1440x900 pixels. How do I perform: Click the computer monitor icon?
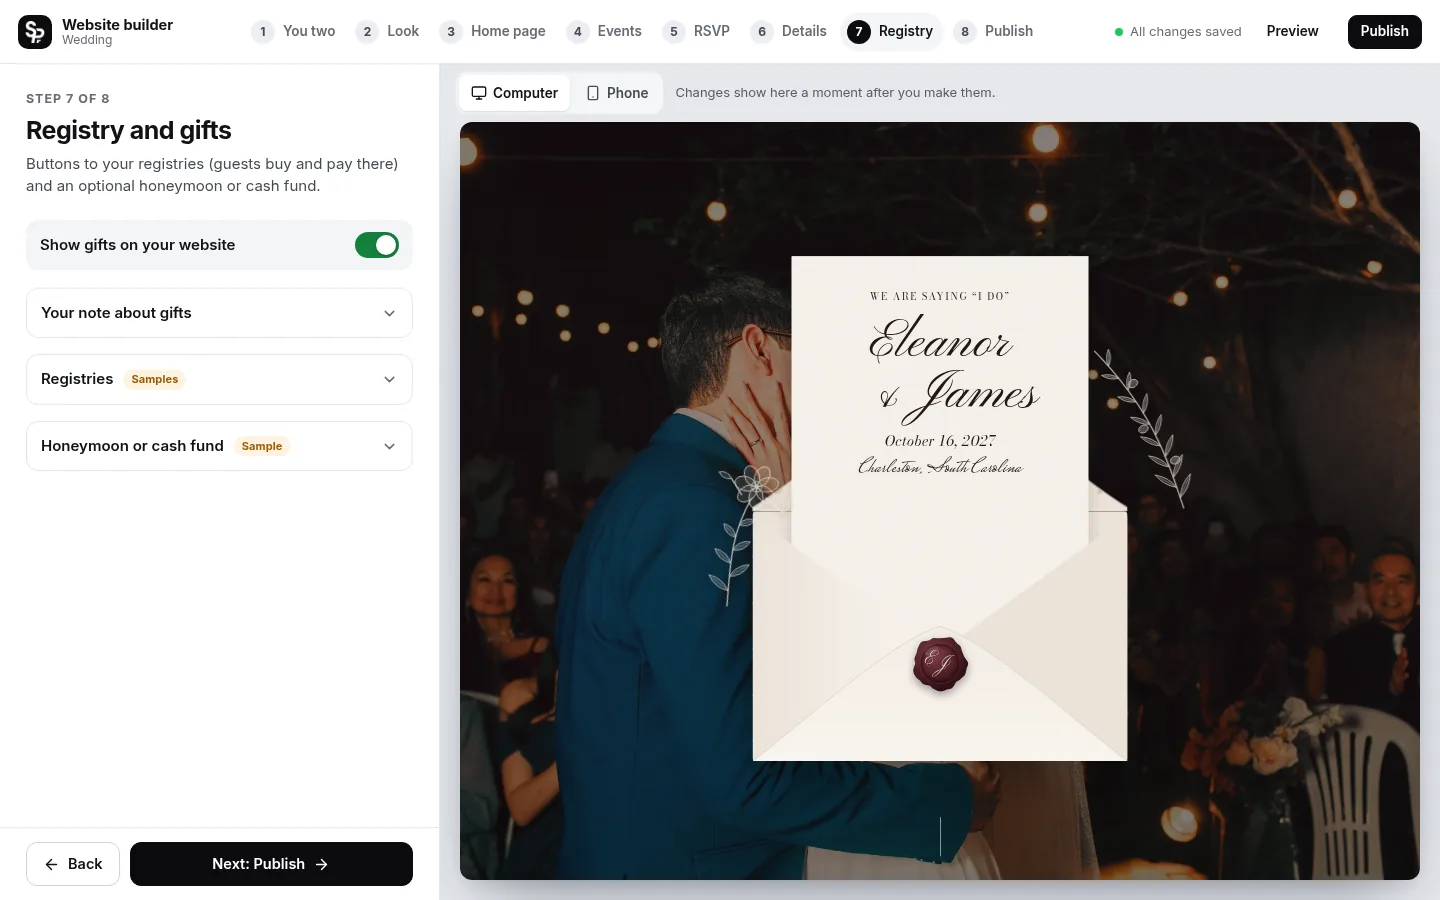pos(479,93)
